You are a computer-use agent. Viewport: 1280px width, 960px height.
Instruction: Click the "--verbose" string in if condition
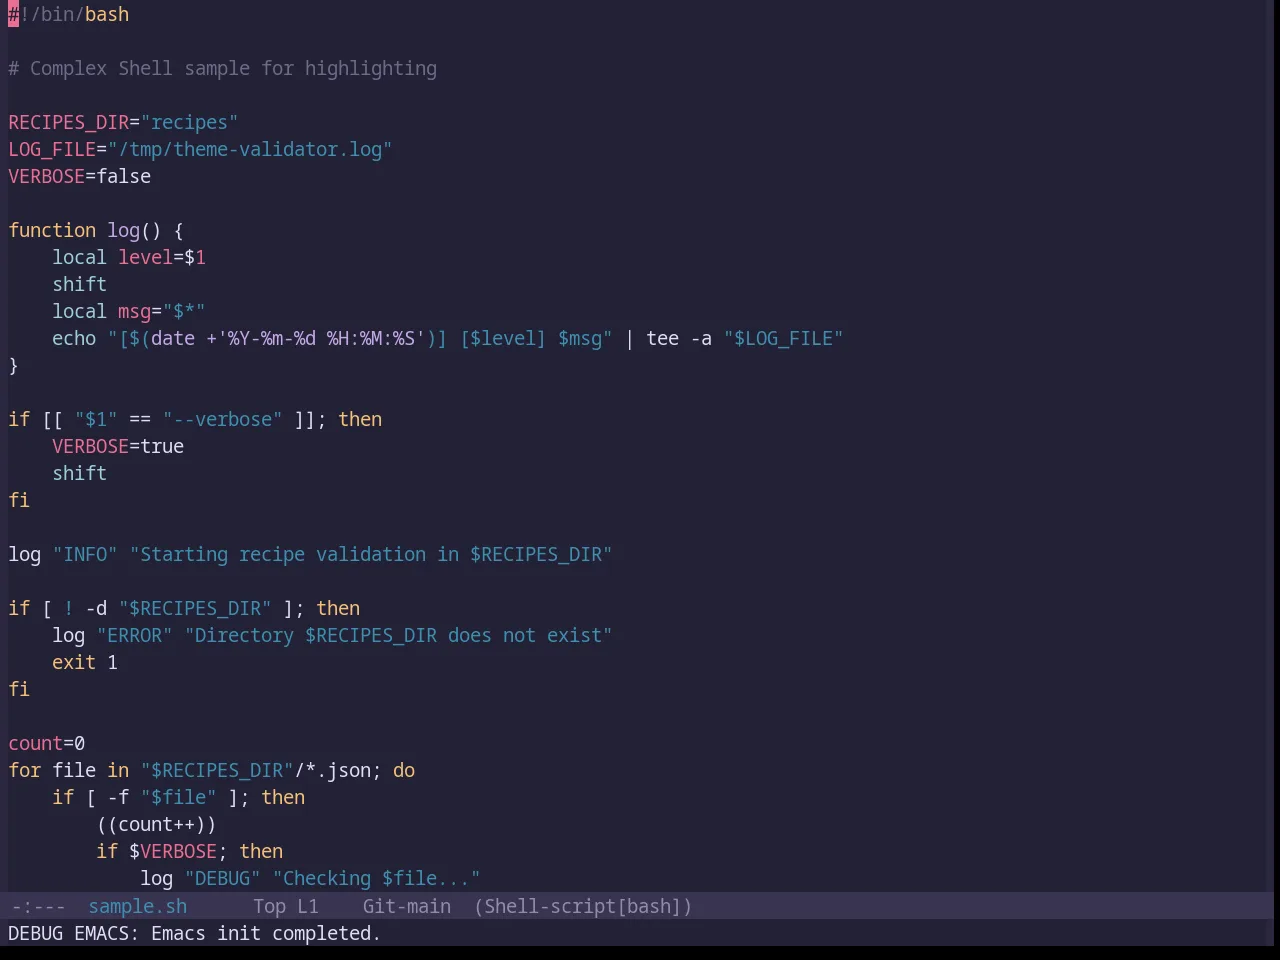coord(222,419)
